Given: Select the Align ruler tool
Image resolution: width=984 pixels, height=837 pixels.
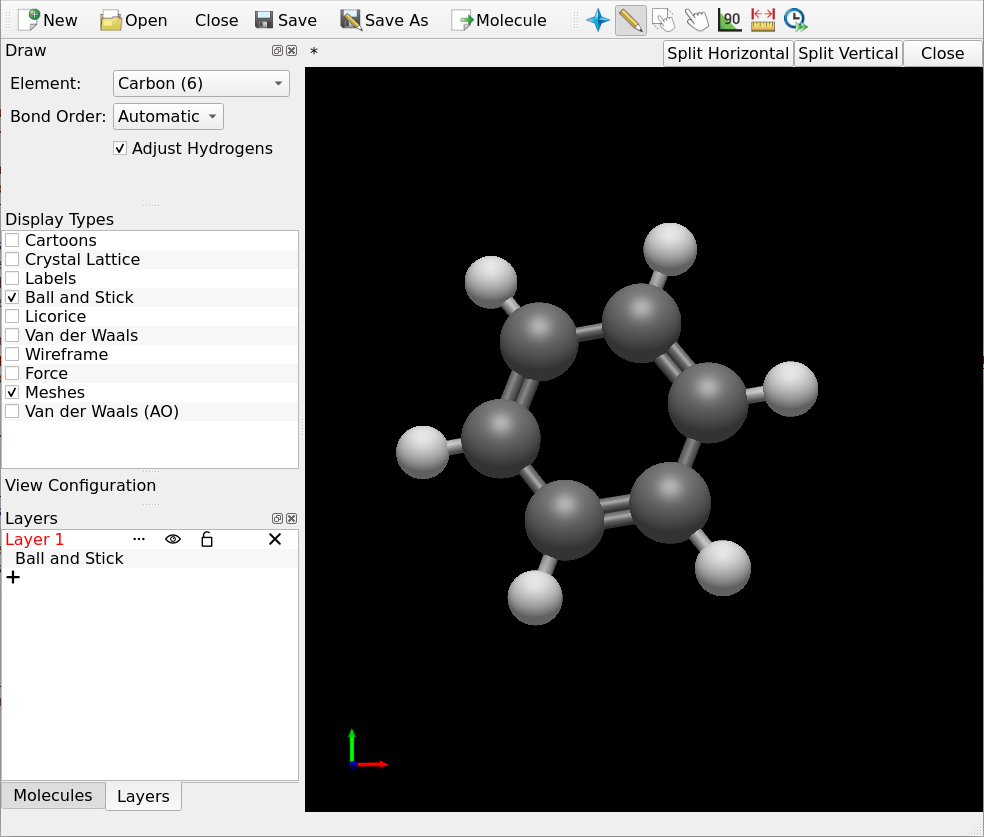Looking at the screenshot, I should 763,20.
